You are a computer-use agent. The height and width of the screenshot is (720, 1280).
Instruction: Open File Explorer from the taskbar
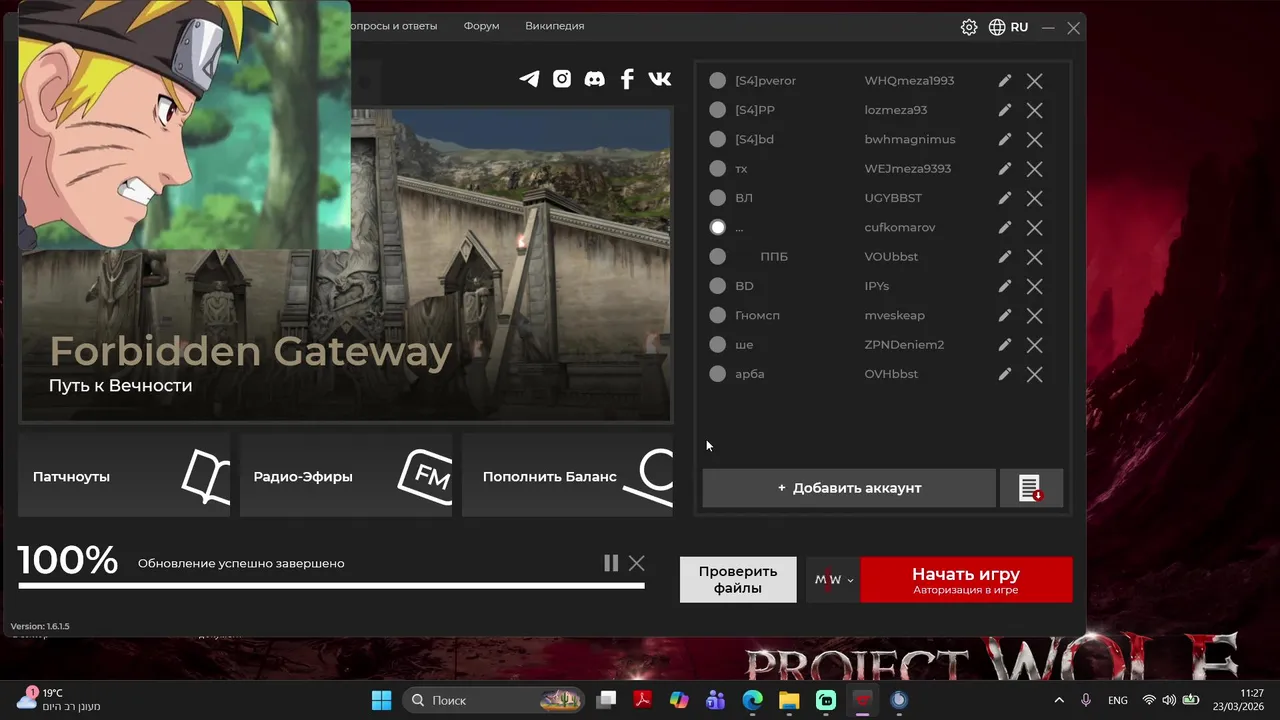pyautogui.click(x=789, y=700)
